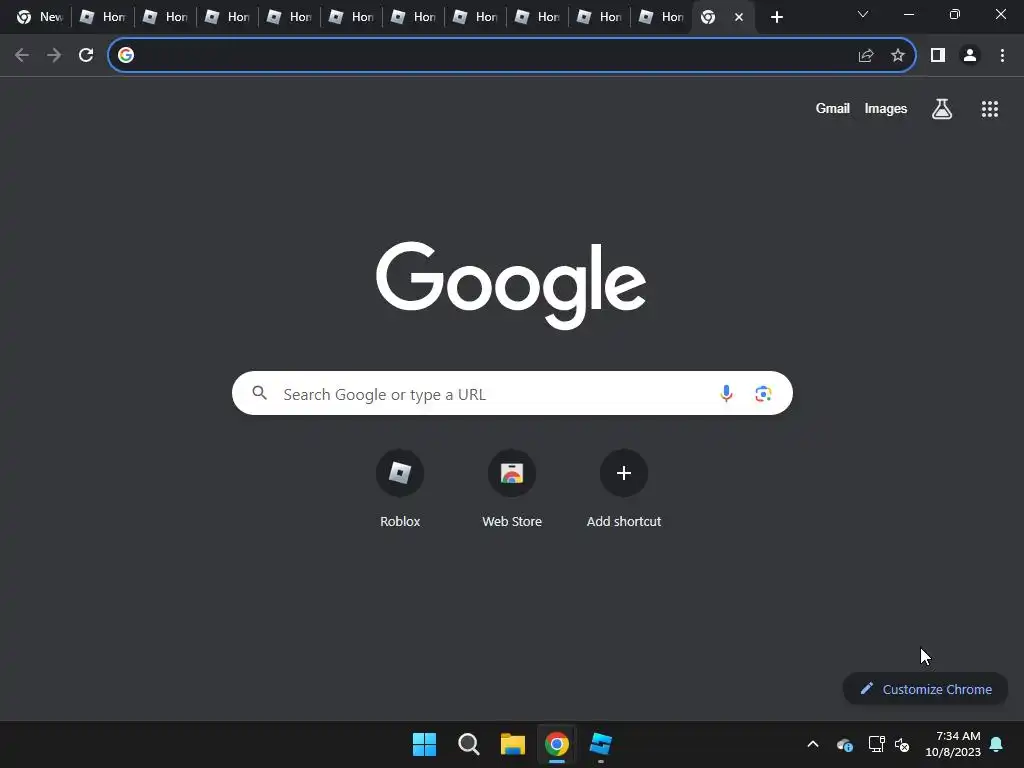Open the Google apps grid
Screen dimensions: 1024x768
990,109
